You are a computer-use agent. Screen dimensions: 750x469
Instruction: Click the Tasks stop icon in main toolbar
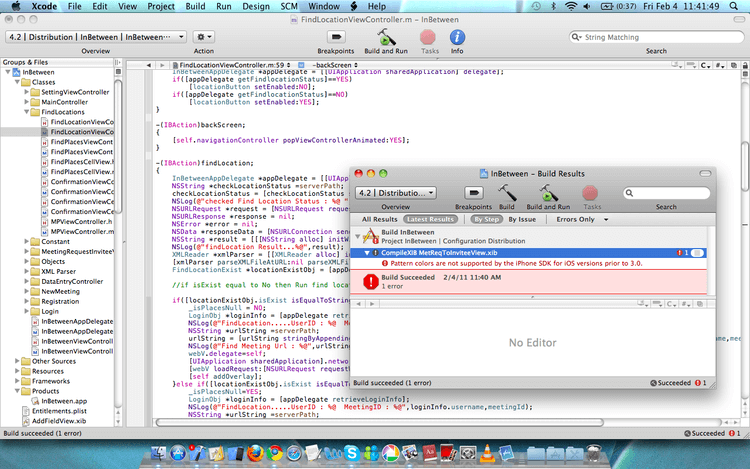click(428, 37)
